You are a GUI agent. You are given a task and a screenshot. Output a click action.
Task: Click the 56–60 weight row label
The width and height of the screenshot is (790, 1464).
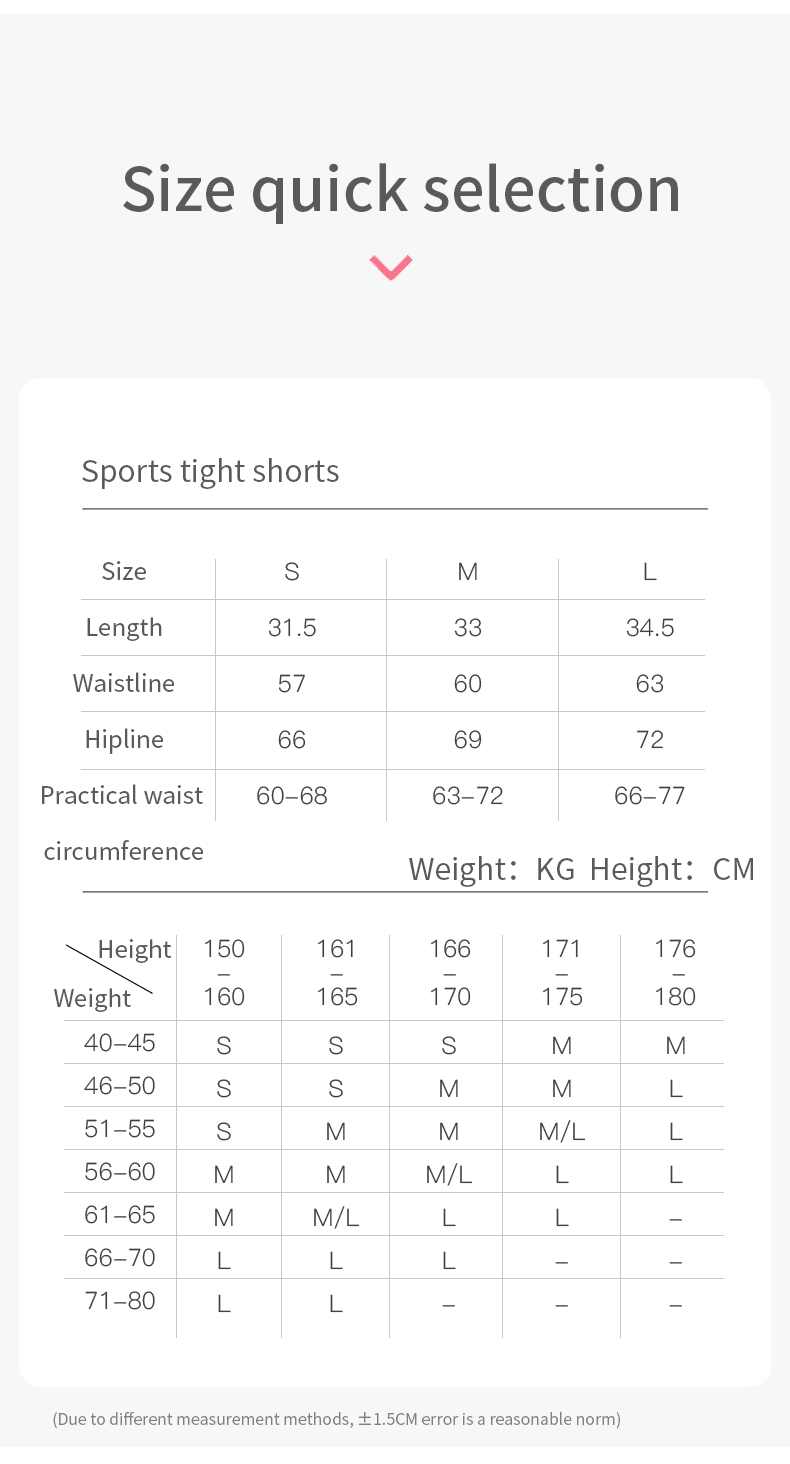point(120,1172)
